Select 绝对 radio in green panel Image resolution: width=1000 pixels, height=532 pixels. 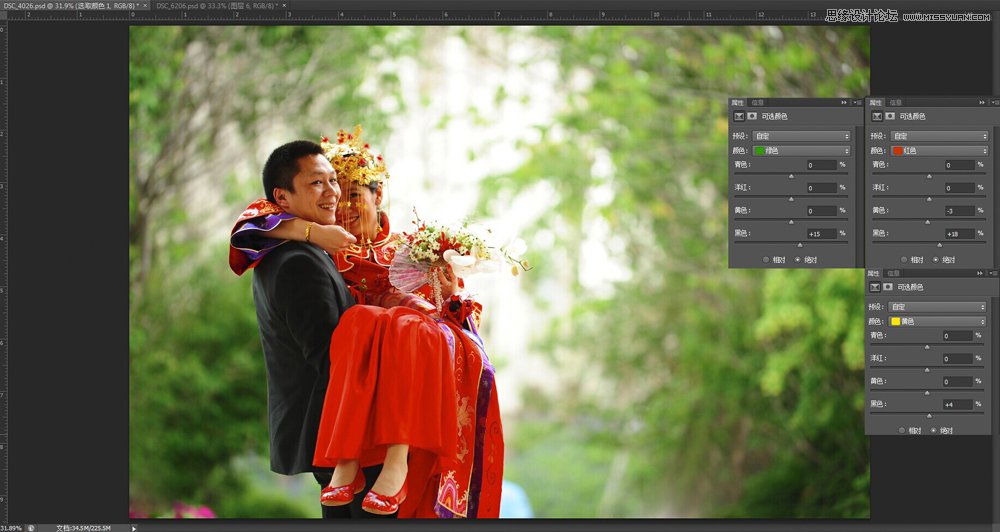click(798, 260)
